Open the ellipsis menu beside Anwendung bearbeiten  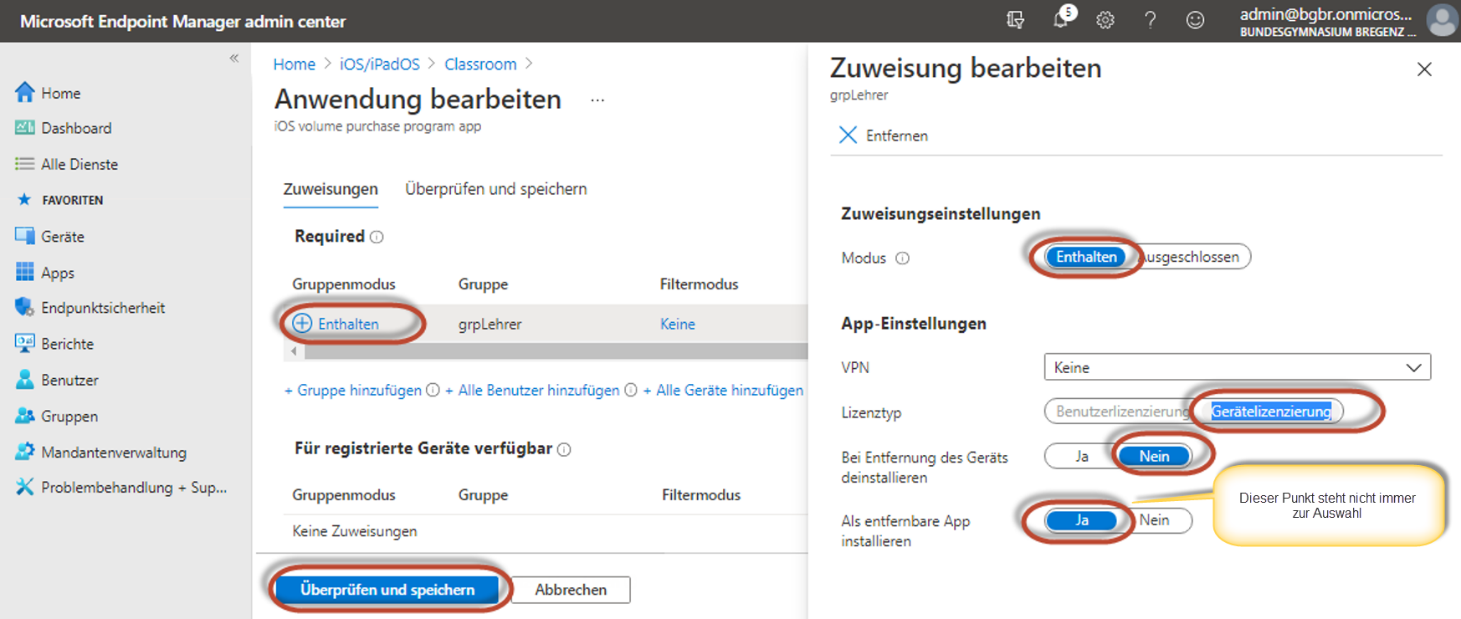[x=597, y=101]
